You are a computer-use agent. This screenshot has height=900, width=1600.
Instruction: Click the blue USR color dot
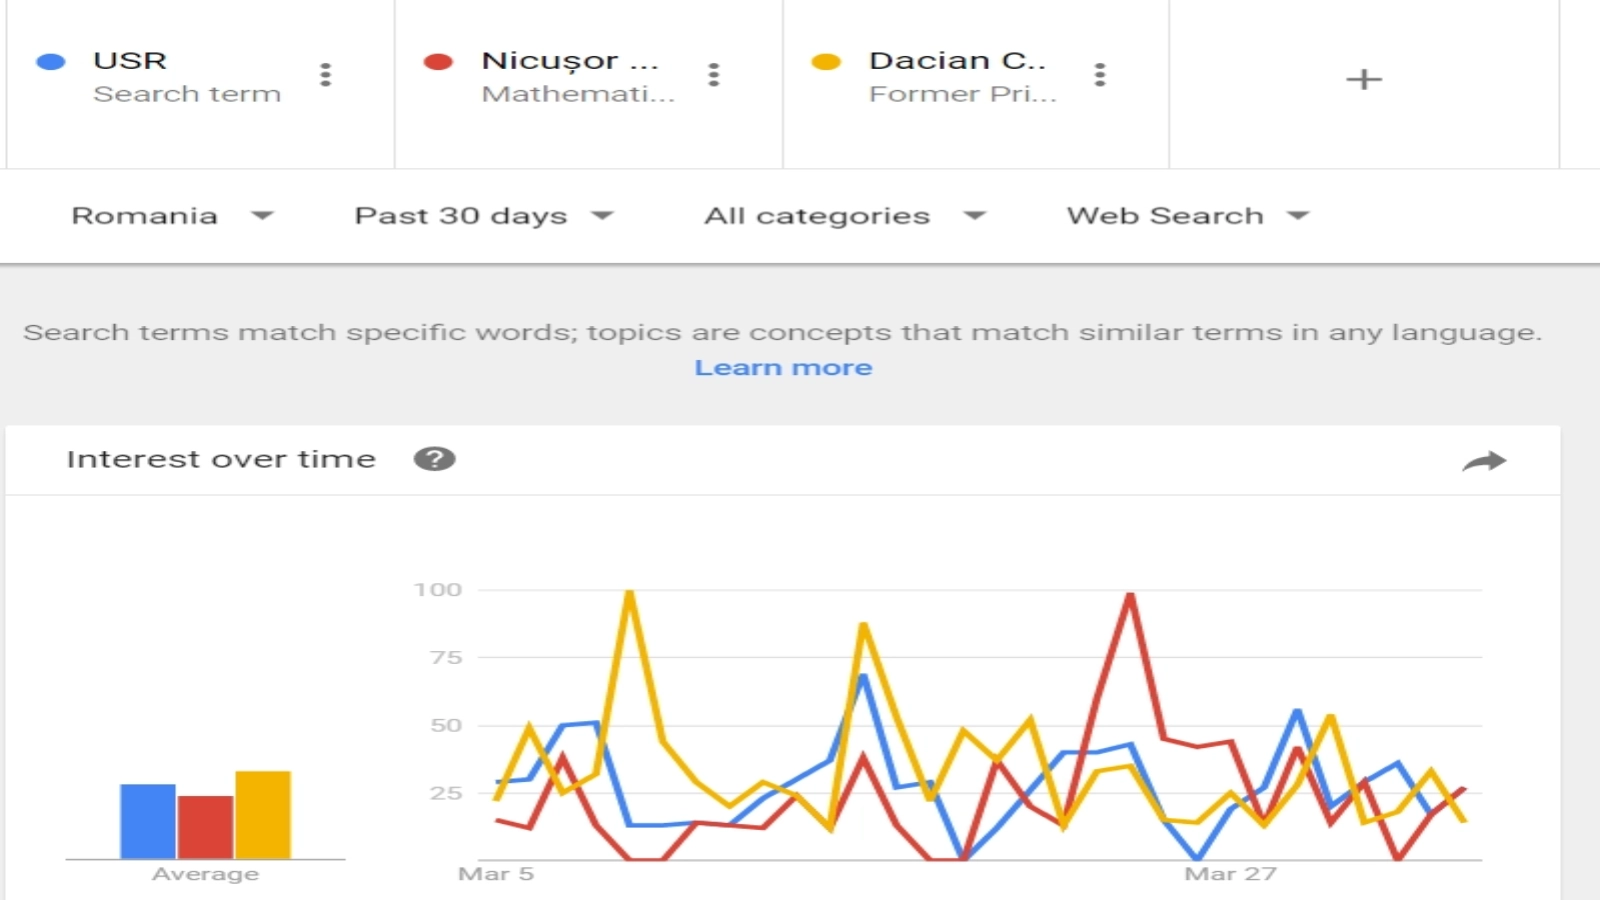point(51,62)
